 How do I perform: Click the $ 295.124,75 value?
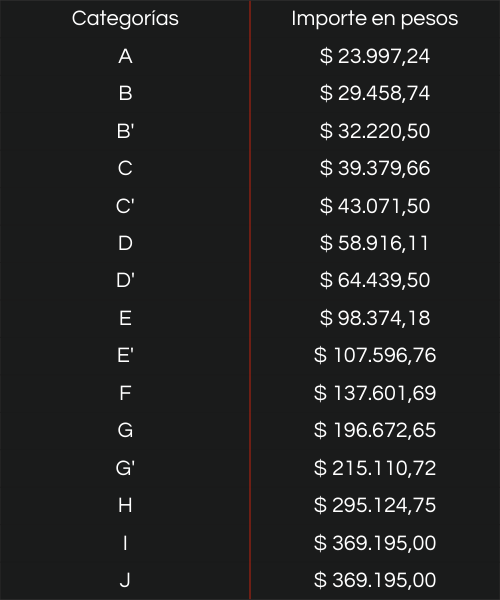coord(375,505)
